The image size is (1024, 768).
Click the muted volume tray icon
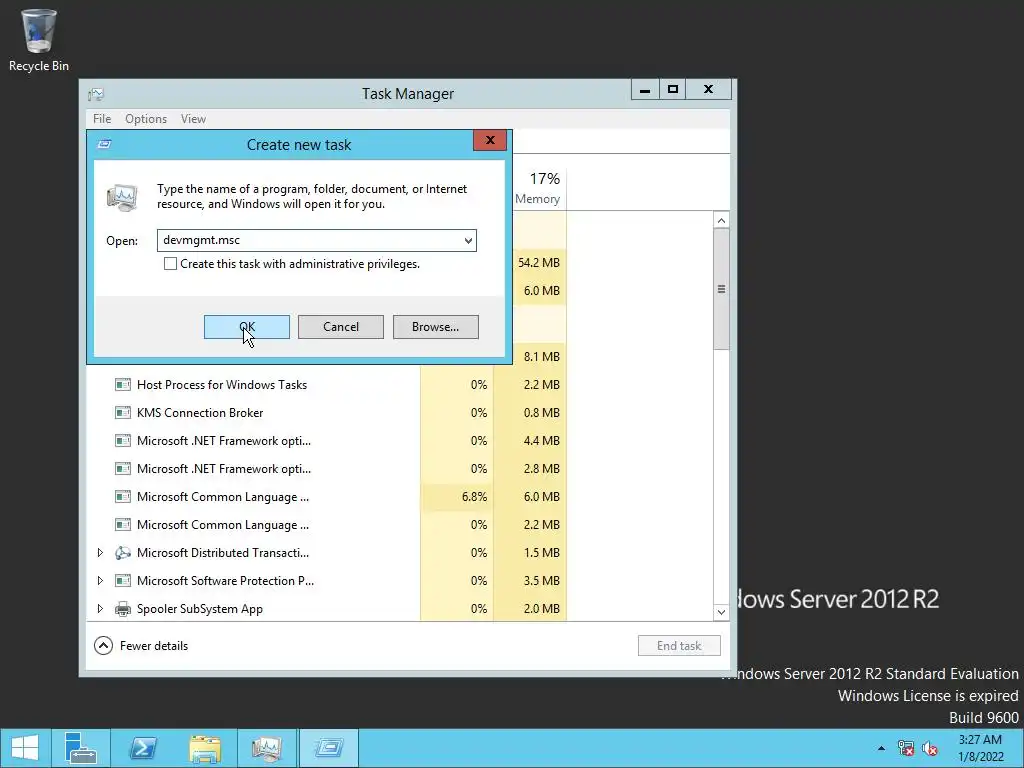click(930, 748)
